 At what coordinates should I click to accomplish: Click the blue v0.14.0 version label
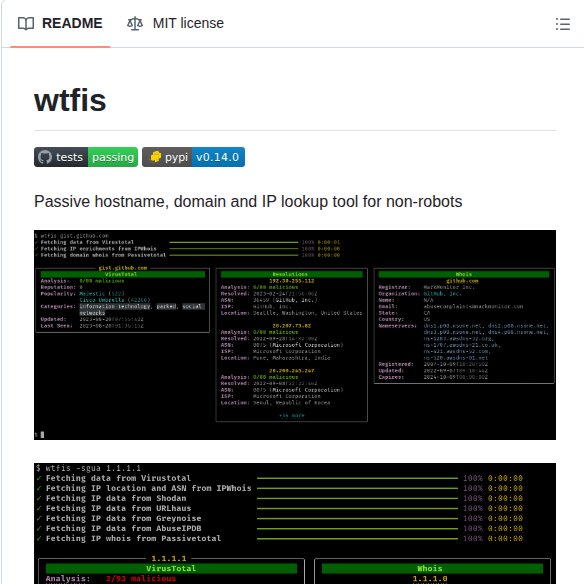pos(218,157)
